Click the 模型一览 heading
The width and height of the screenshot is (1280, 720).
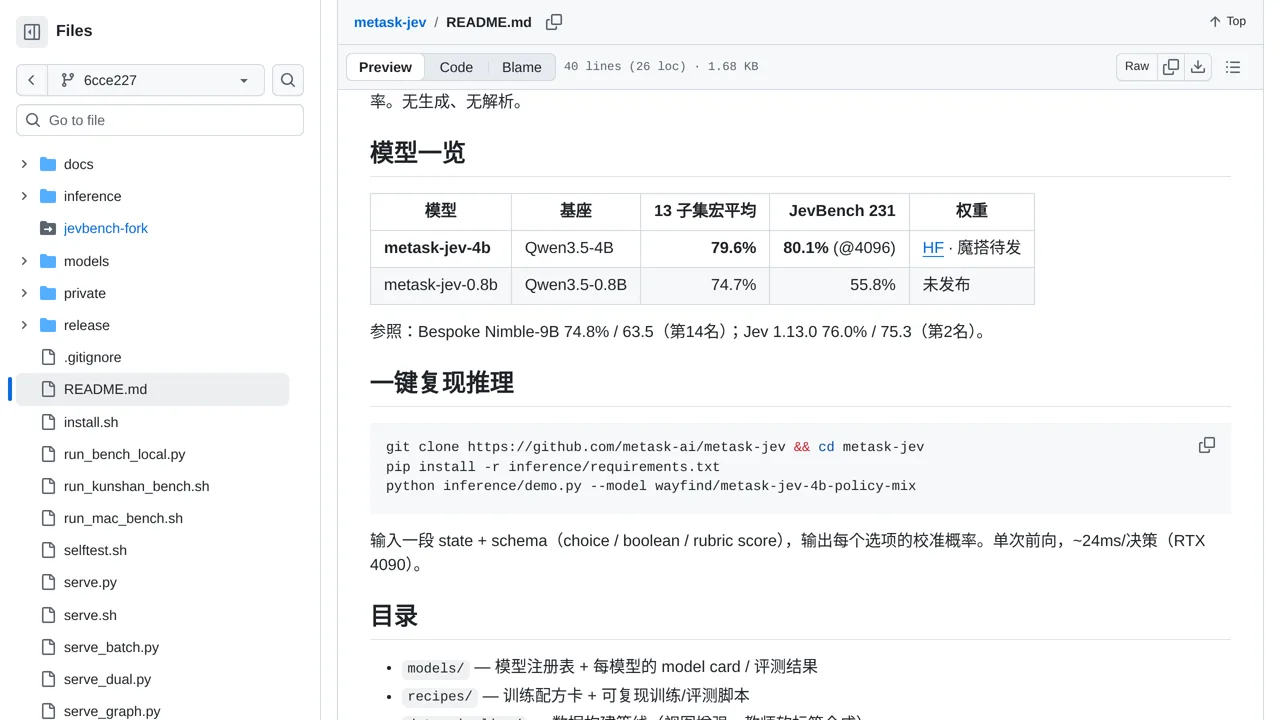coord(418,153)
